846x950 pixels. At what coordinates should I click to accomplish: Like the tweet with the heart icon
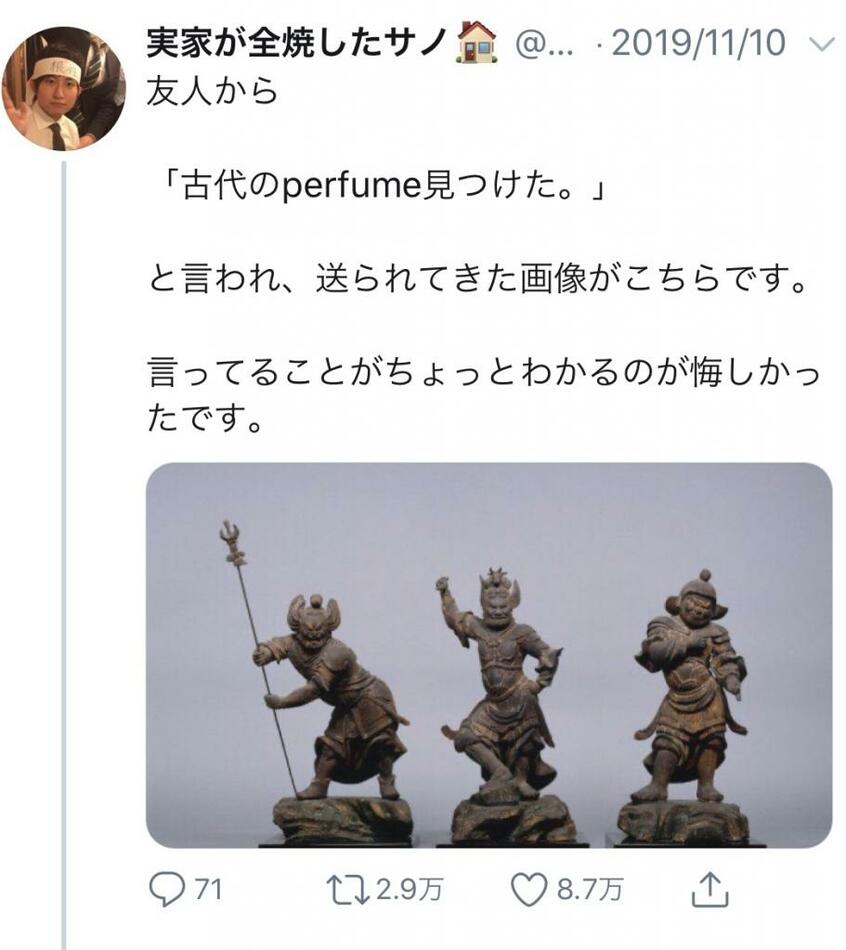[x=529, y=891]
